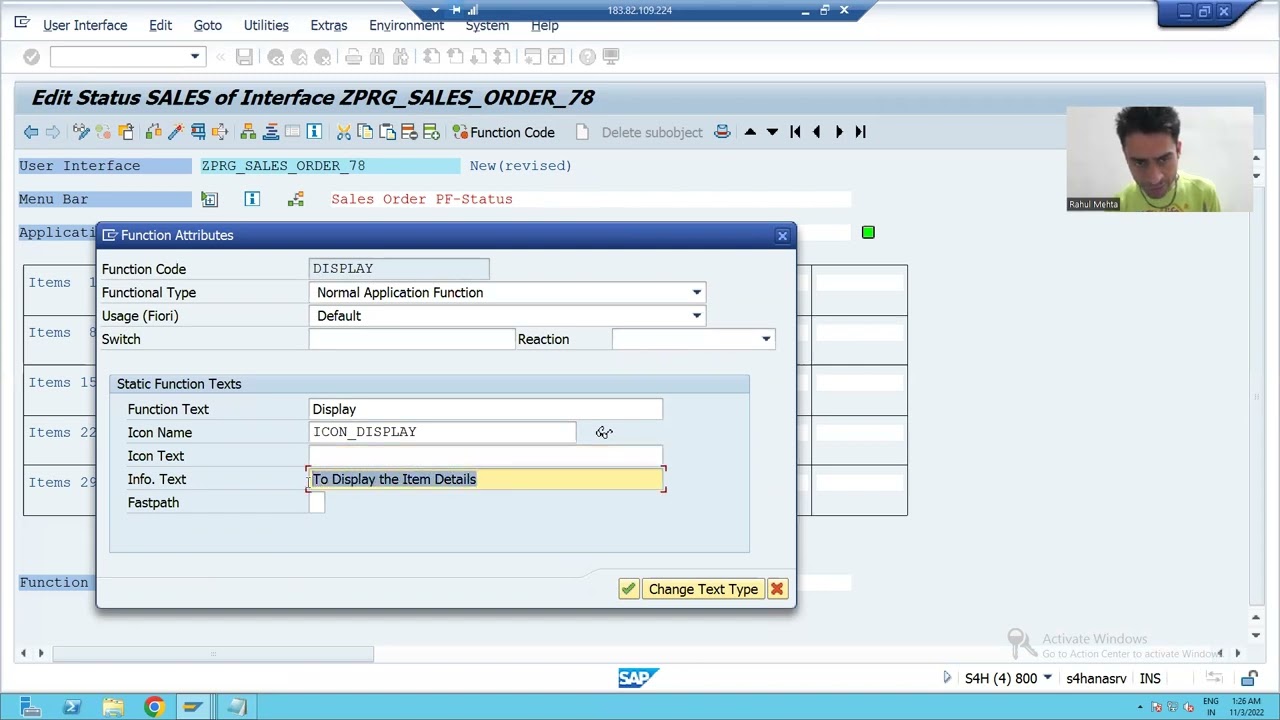Click the triangle expander in status bar

[x=947, y=679]
